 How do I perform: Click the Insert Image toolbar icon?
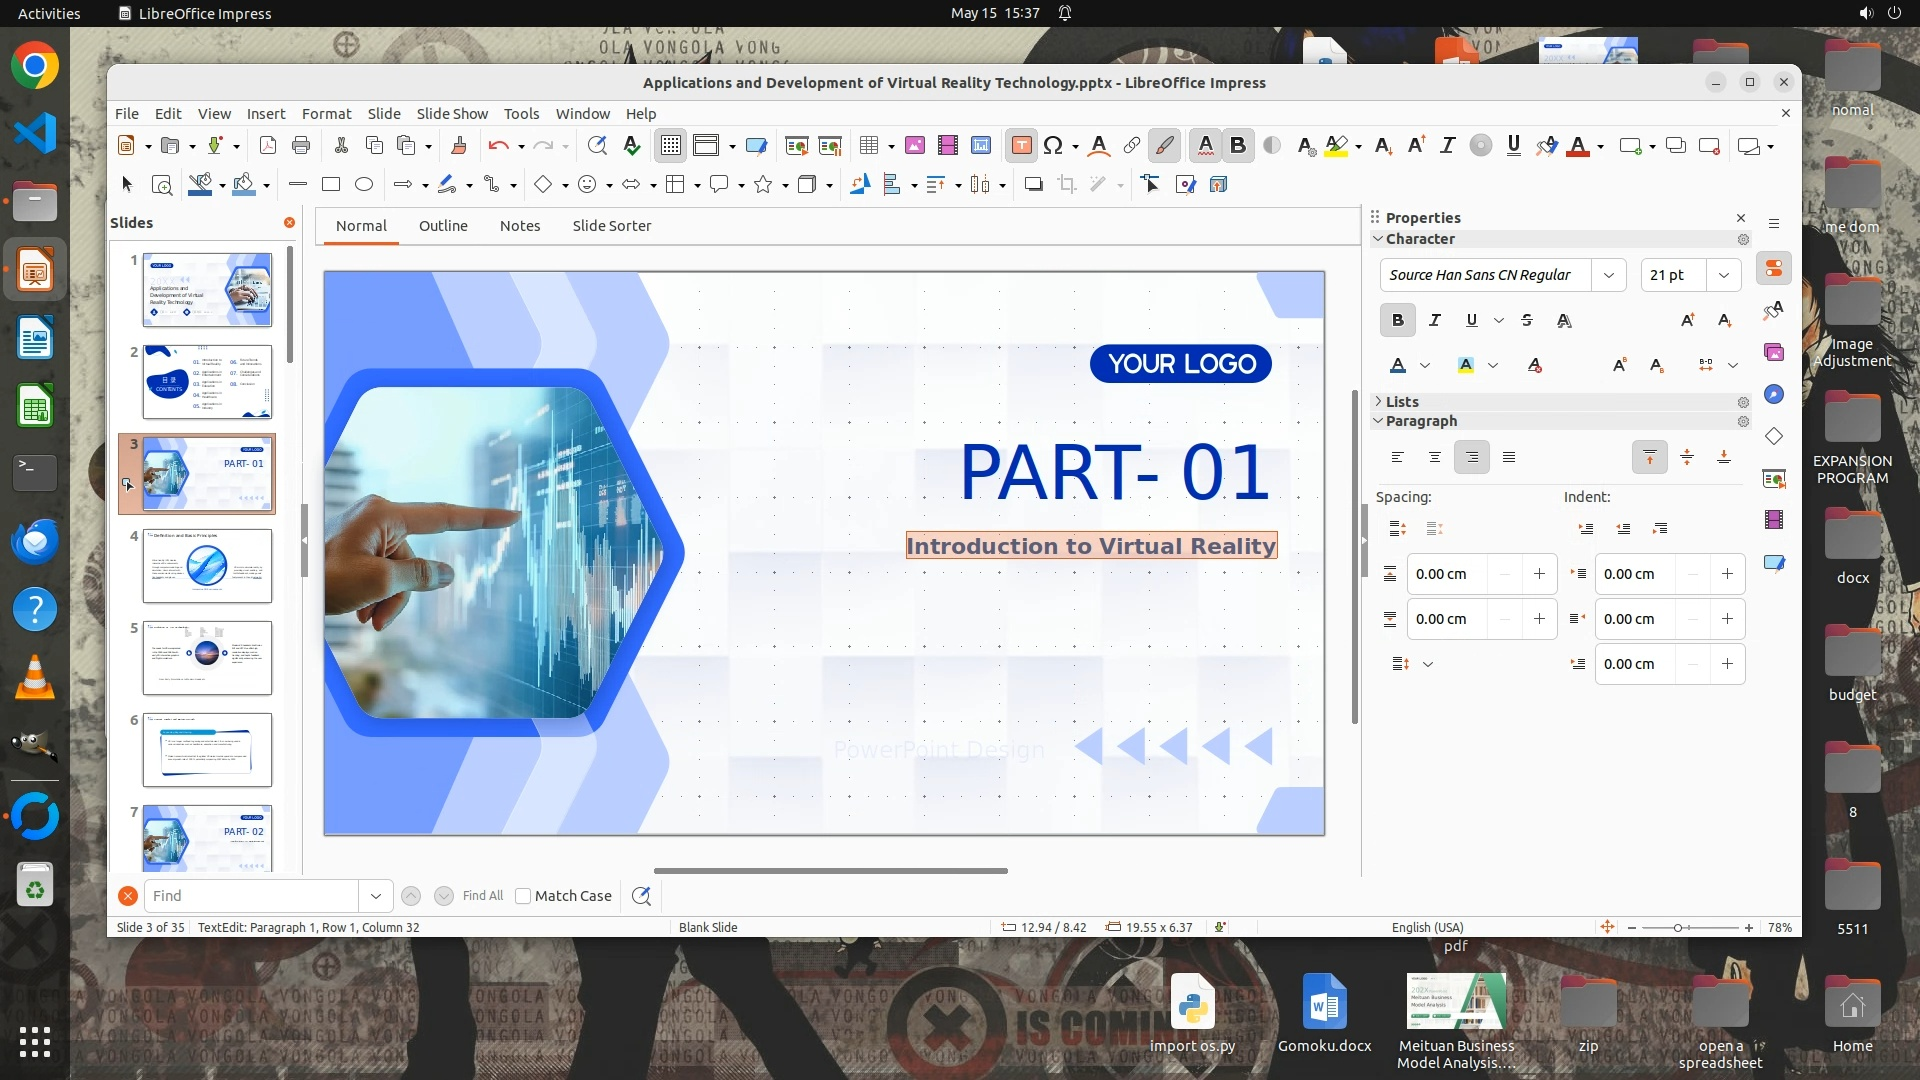(914, 146)
